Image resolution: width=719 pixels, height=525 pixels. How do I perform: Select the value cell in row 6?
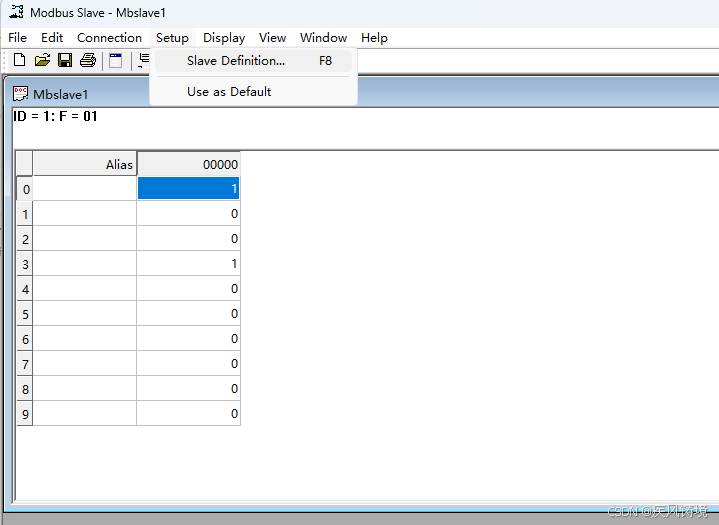pyautogui.click(x=188, y=338)
